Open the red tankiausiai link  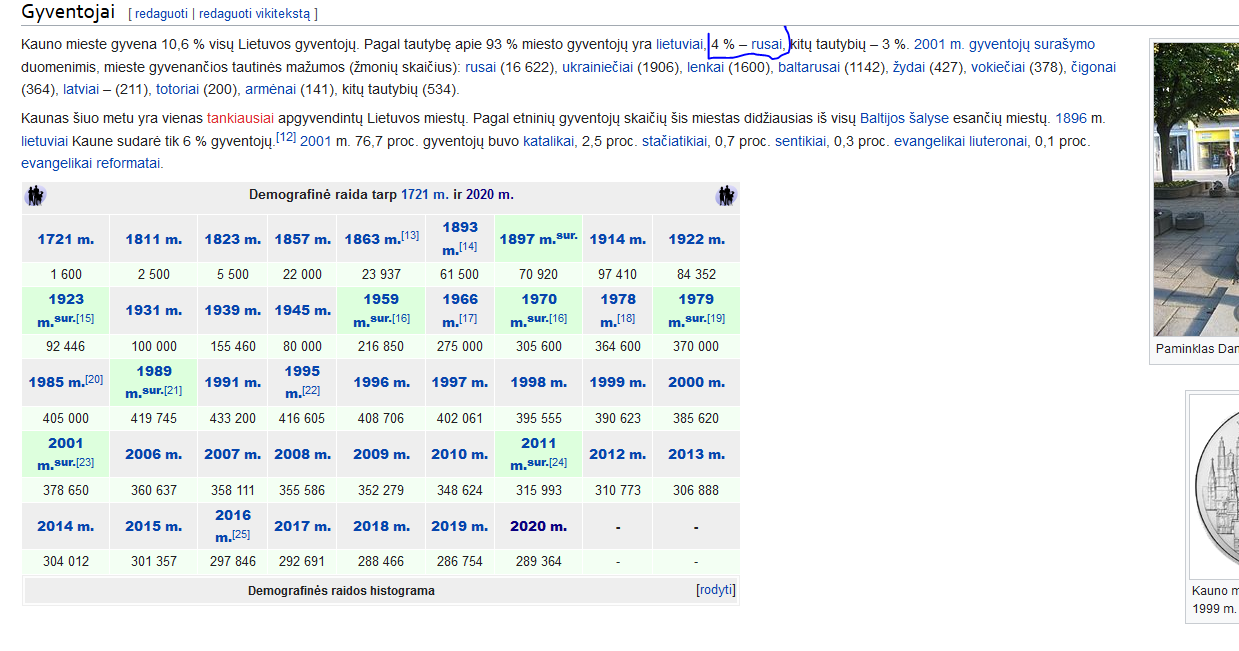point(240,118)
